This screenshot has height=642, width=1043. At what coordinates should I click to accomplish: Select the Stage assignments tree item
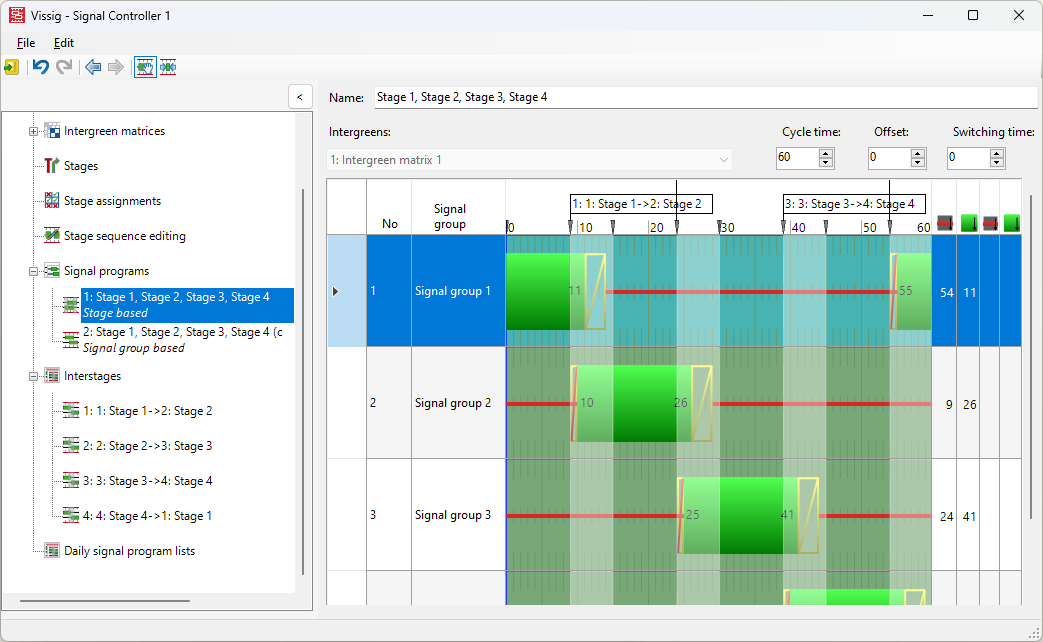point(112,201)
